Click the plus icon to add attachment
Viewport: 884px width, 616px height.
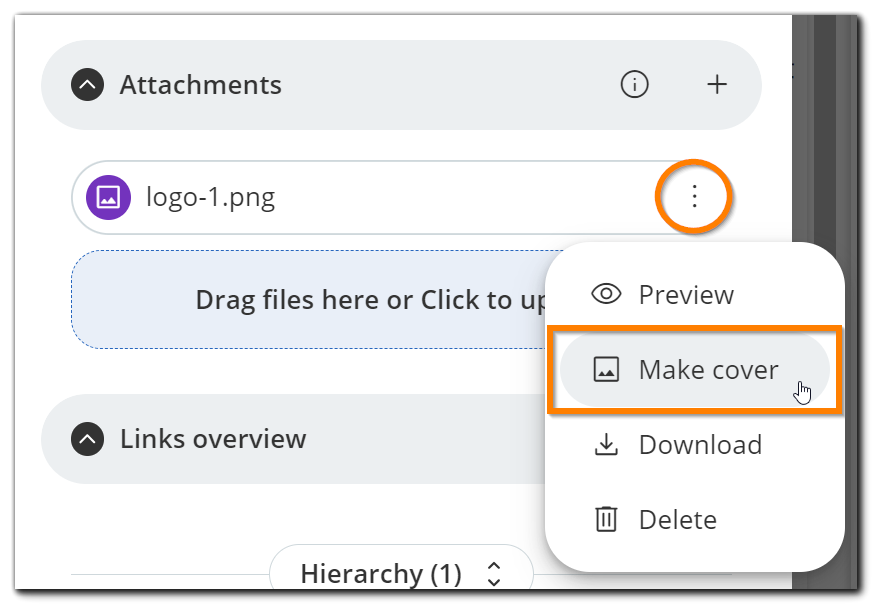click(717, 85)
